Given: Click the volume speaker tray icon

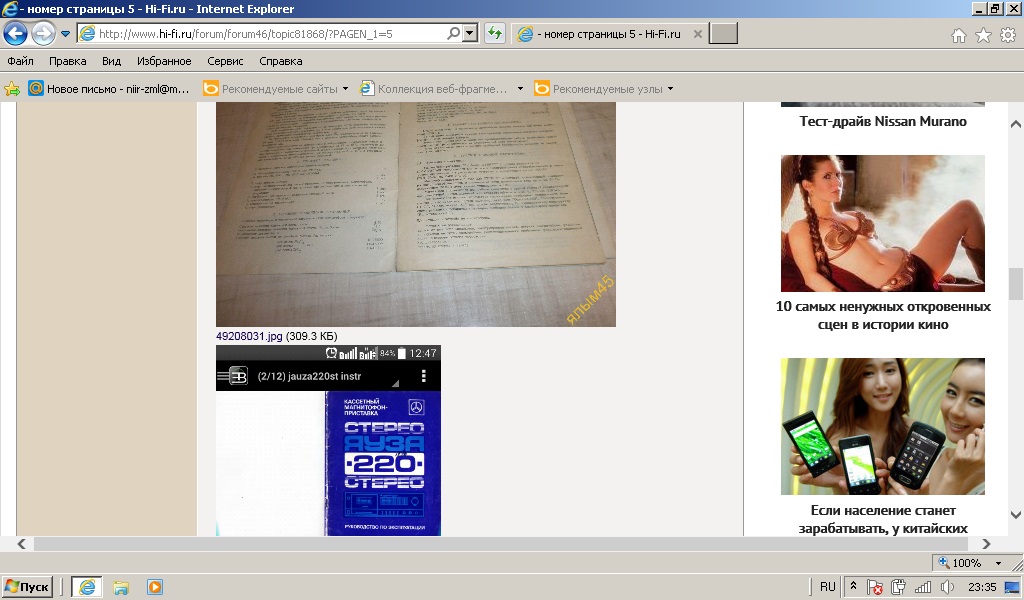Looking at the screenshot, I should 947,587.
